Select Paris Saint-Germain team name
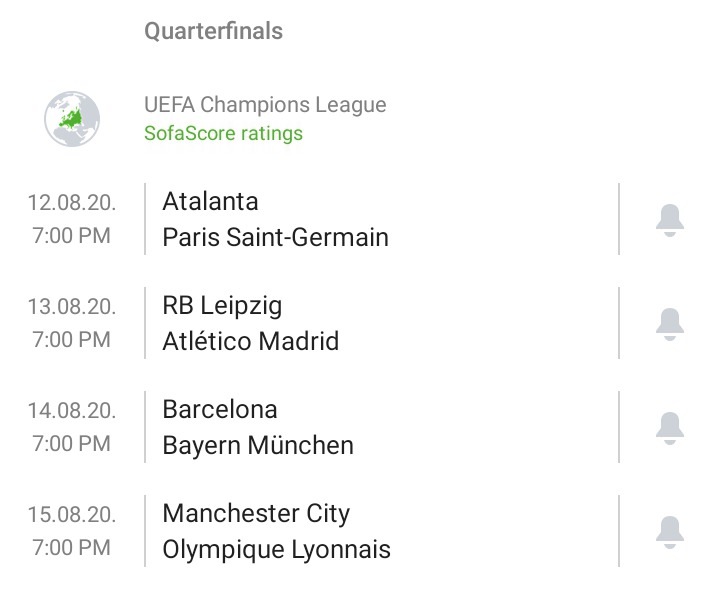This screenshot has width=720, height=597. point(275,237)
